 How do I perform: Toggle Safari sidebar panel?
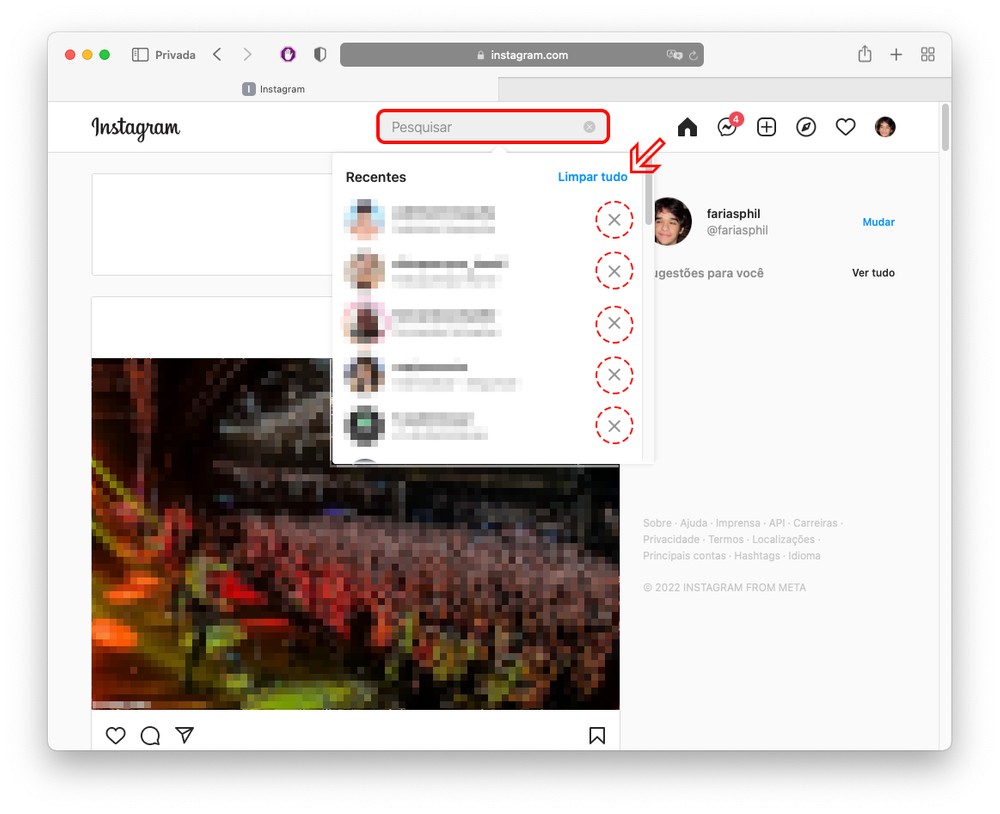coord(140,55)
